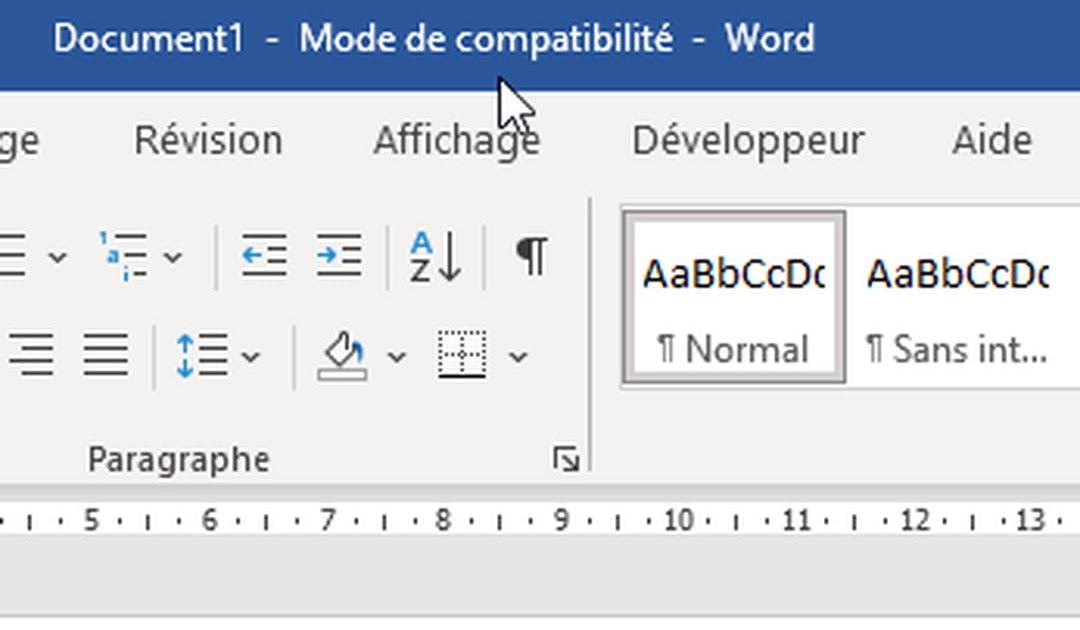The height and width of the screenshot is (630, 1080).
Task: Expand the borders dropdown arrow
Action: point(518,357)
